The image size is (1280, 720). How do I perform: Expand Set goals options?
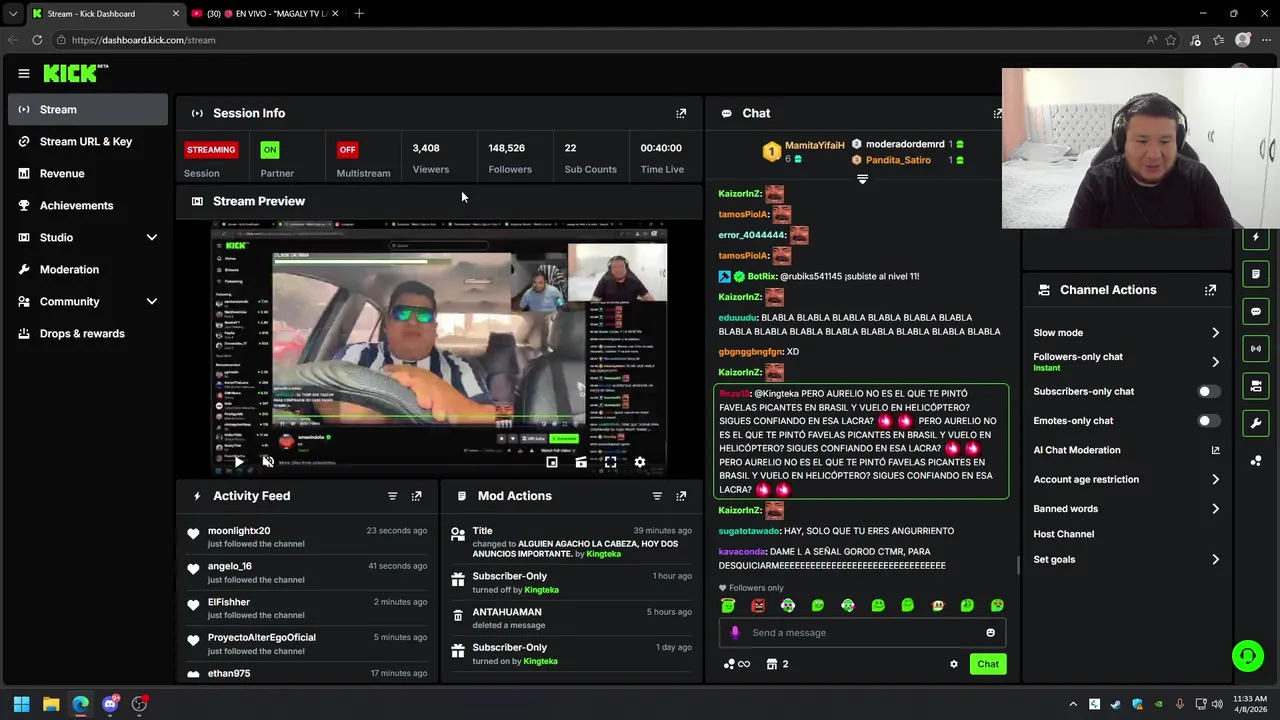click(1215, 560)
